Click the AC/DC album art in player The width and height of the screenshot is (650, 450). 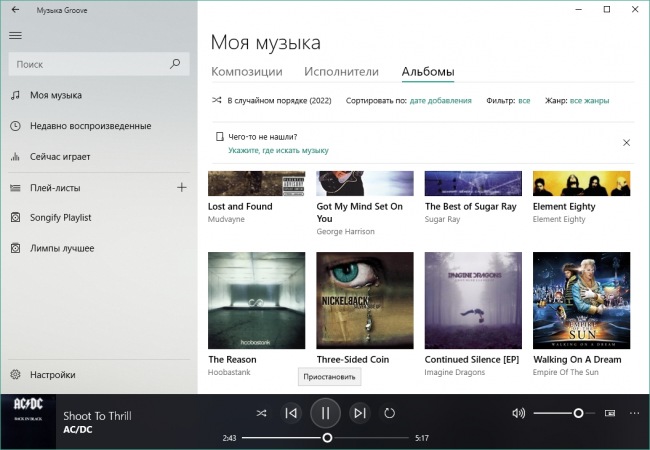pos(28,422)
